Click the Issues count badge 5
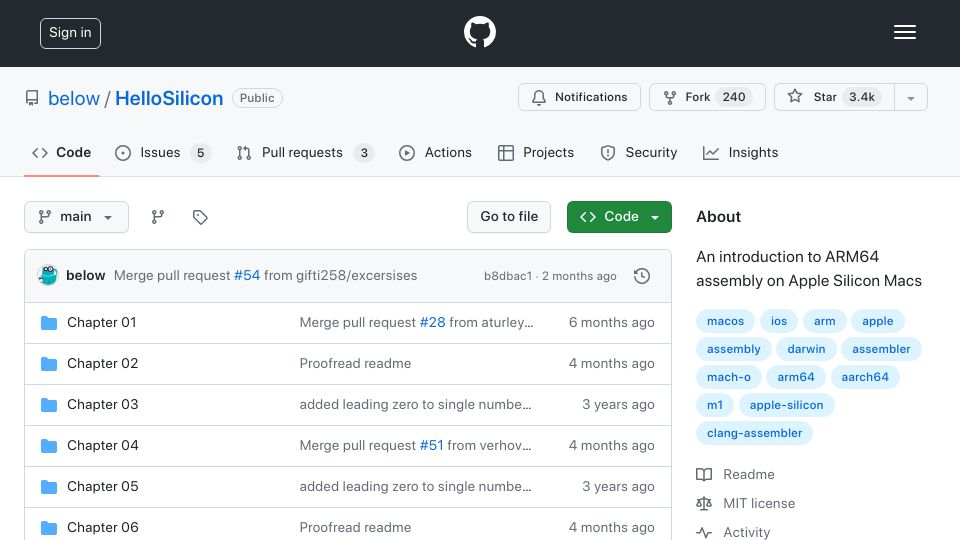Image resolution: width=960 pixels, height=540 pixels. [x=200, y=152]
